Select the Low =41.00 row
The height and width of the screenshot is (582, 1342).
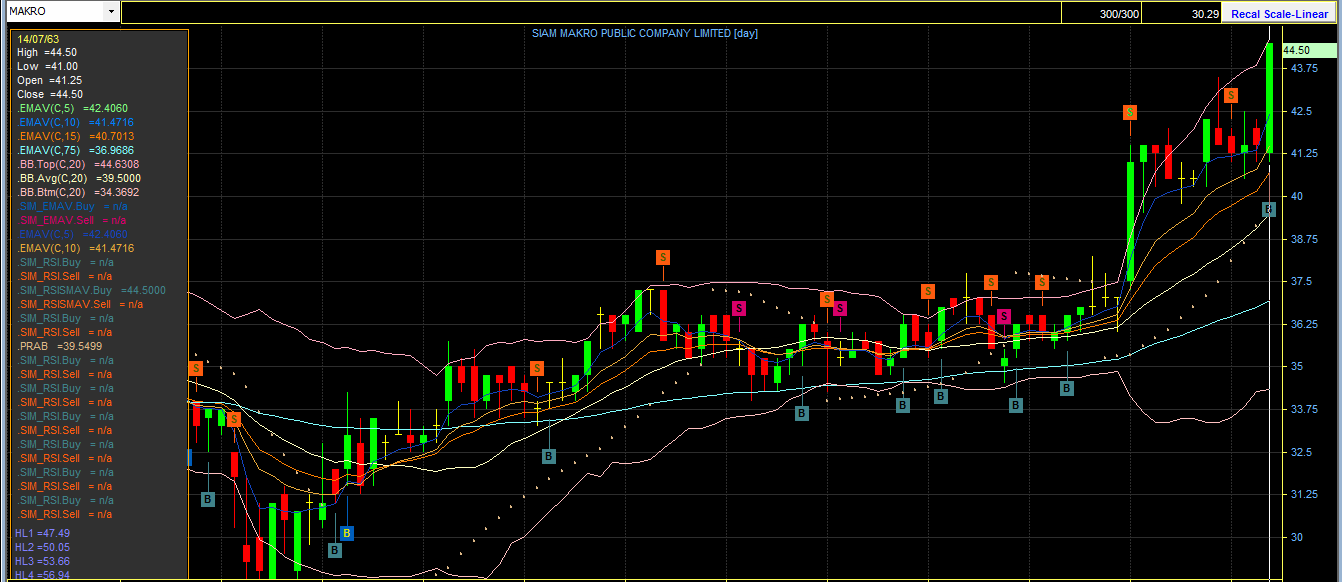pos(47,66)
